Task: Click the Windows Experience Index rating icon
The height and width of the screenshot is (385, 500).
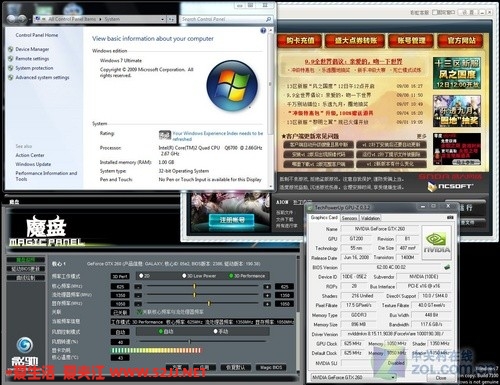Action: 165,135
